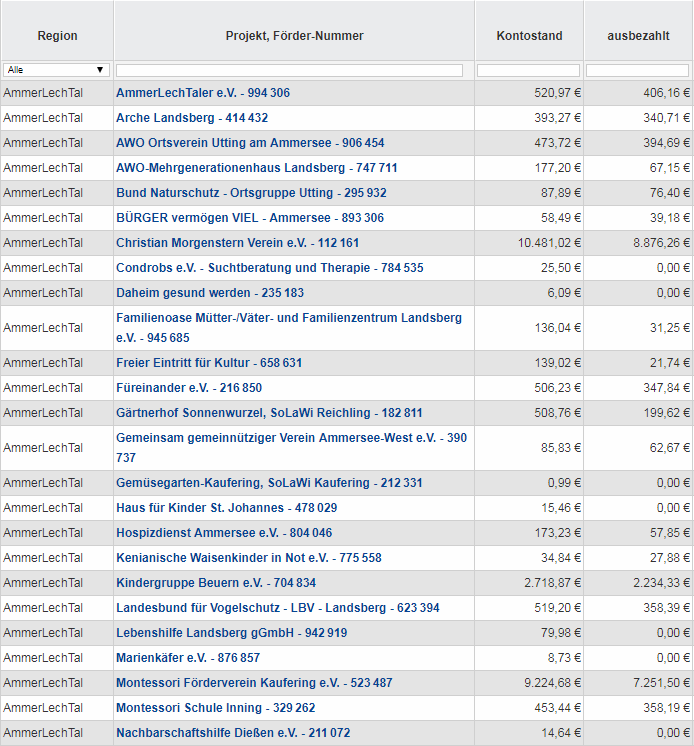Open the Arche Landsberg project link
Viewport: 694px width, 746px height.
[x=192, y=118]
